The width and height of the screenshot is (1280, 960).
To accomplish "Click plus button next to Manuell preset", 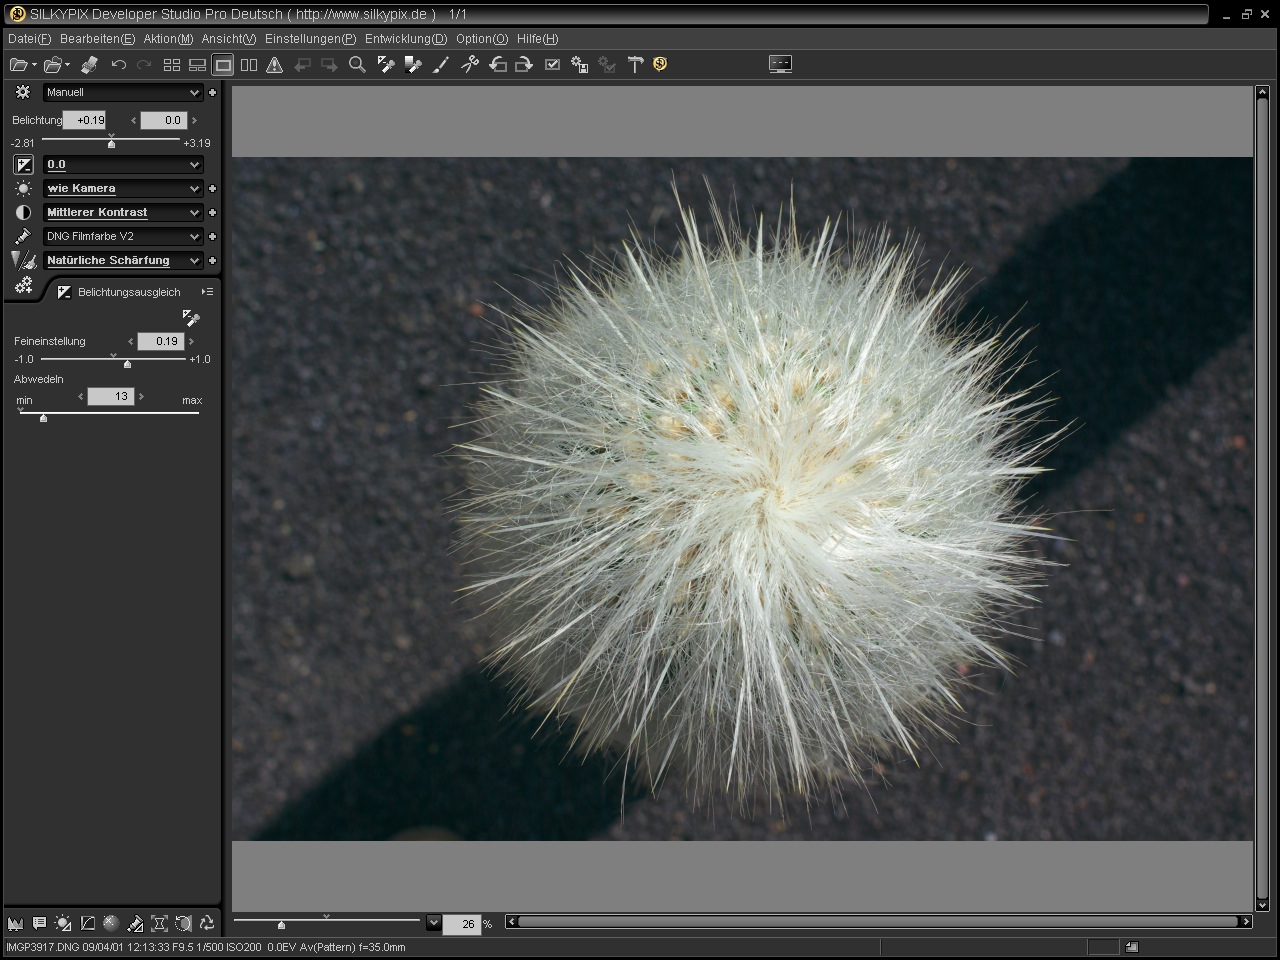I will (212, 92).
